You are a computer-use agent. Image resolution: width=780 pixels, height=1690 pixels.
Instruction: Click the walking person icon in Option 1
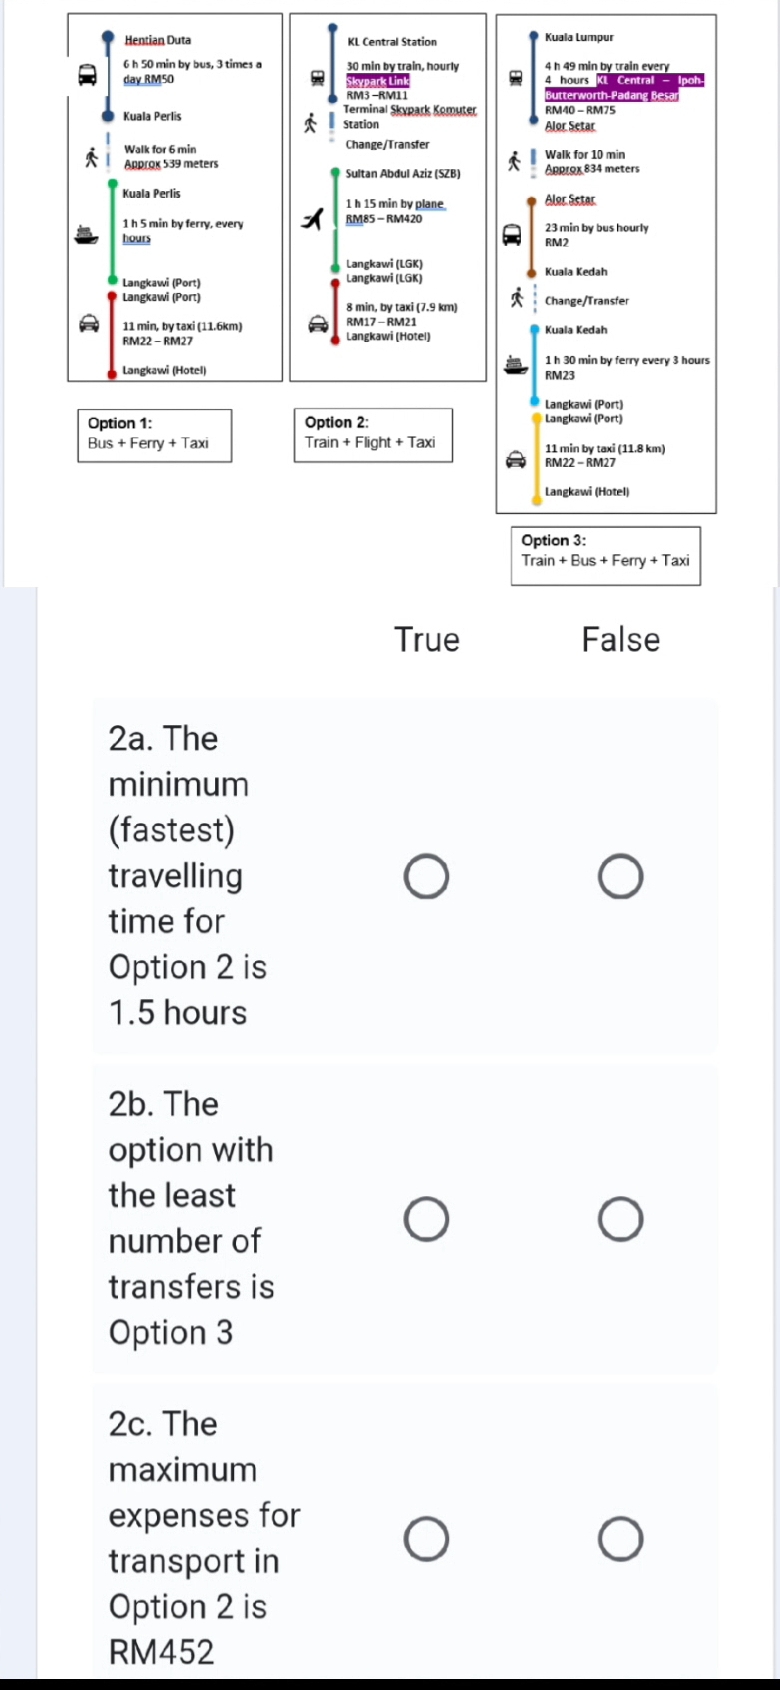point(91,157)
